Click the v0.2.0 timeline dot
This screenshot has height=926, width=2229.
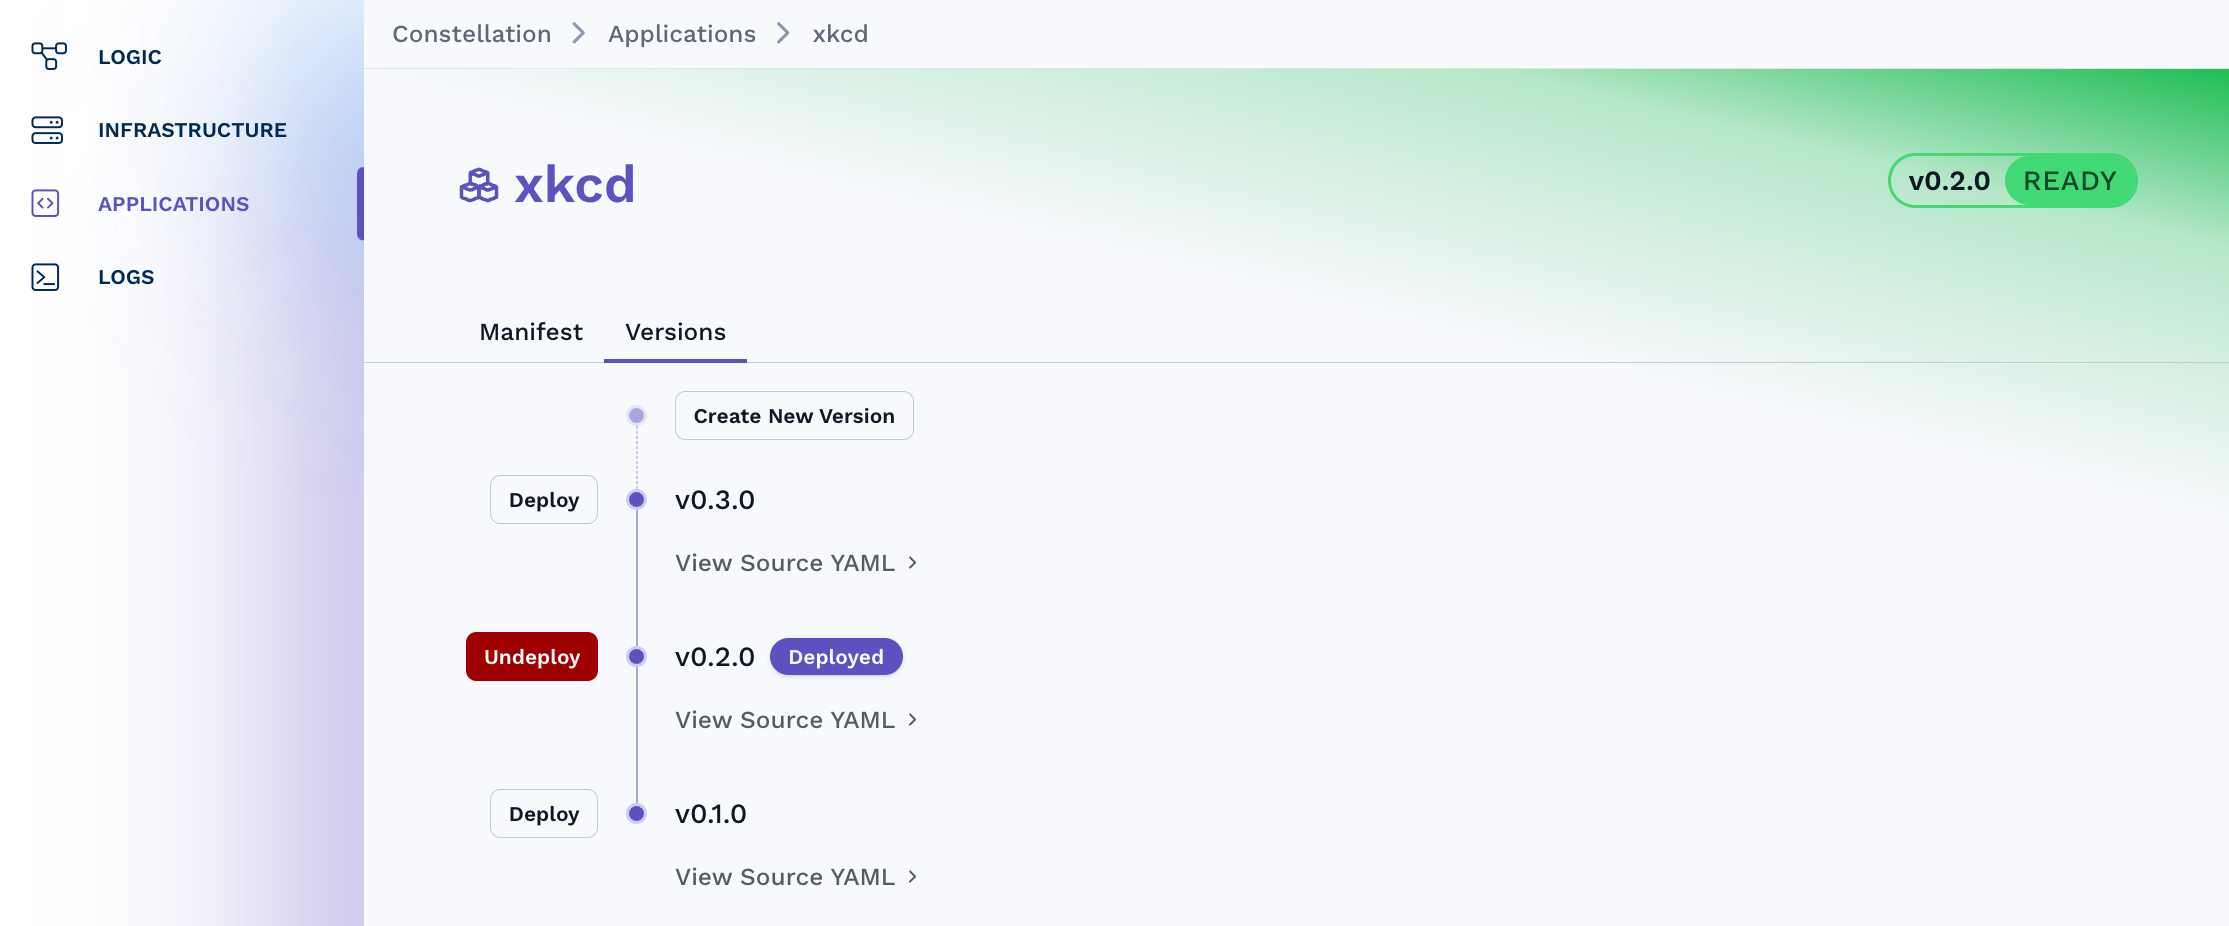pos(636,657)
